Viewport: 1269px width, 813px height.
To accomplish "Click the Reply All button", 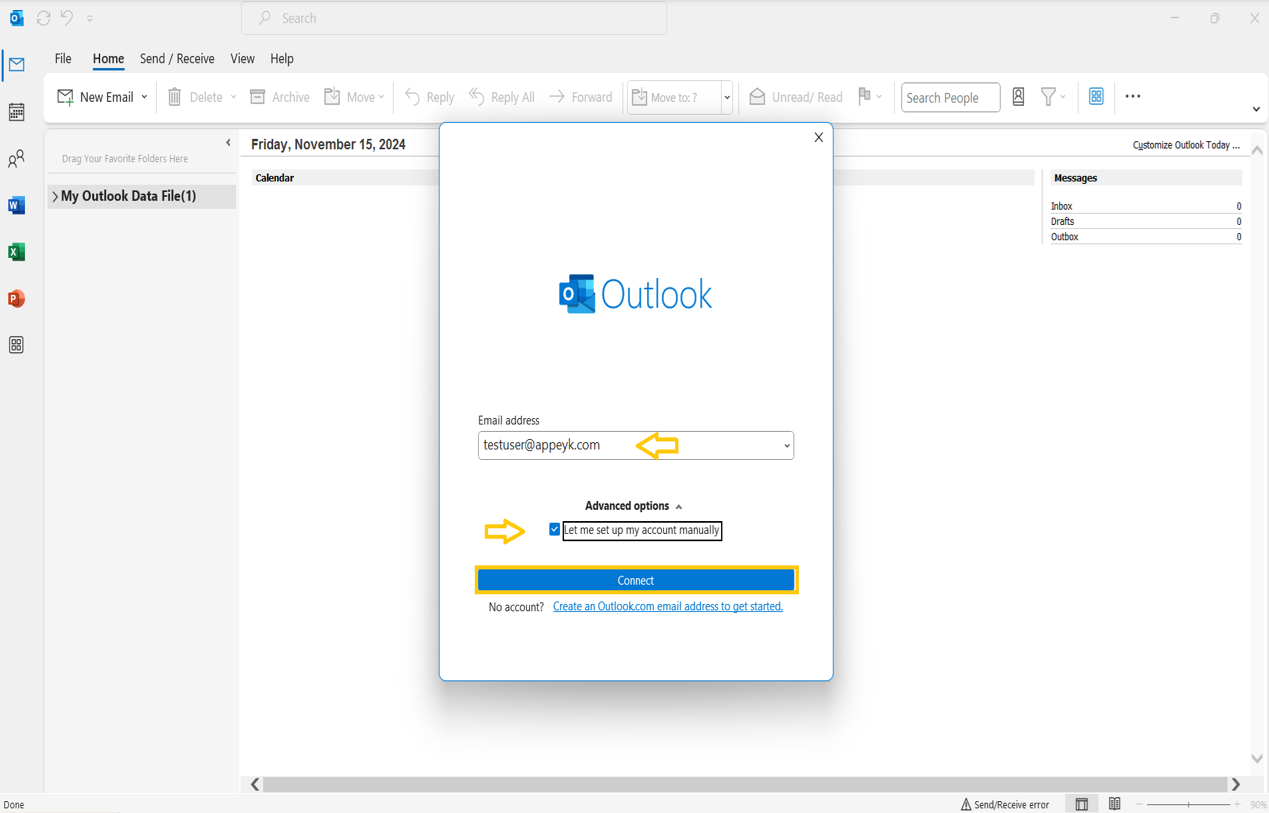I will (502, 97).
